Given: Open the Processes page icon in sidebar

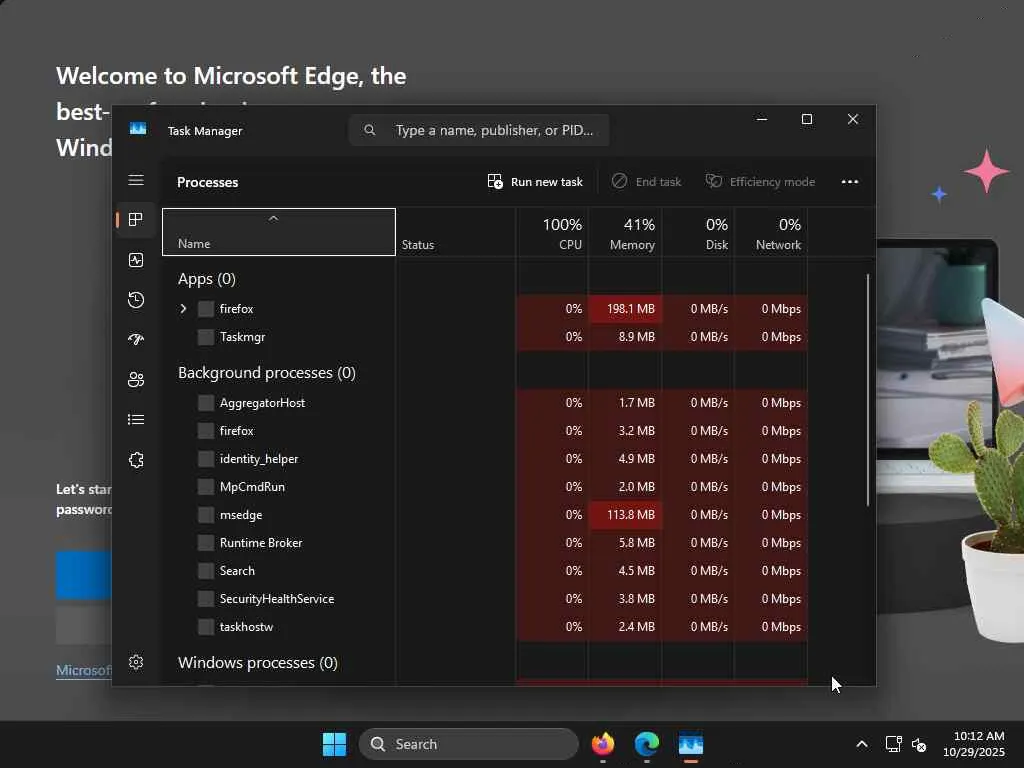Looking at the screenshot, I should tap(136, 219).
